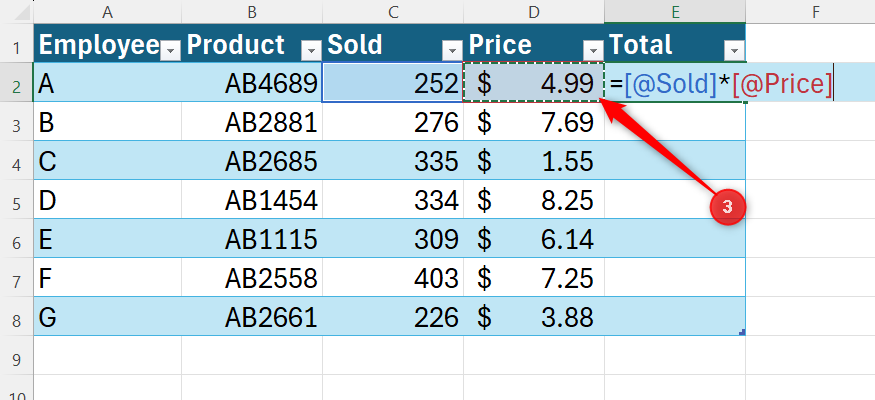Click Sold value 334

pos(393,199)
